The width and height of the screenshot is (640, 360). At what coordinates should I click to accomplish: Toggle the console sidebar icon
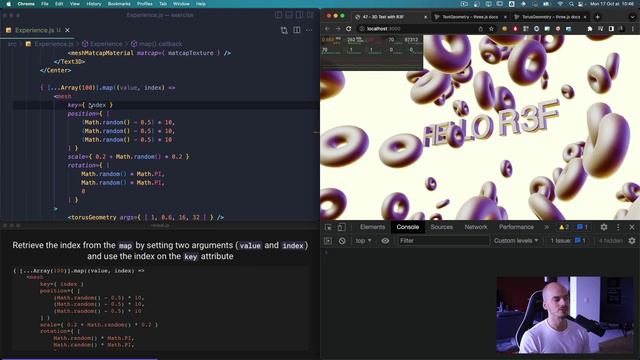[x=328, y=241]
